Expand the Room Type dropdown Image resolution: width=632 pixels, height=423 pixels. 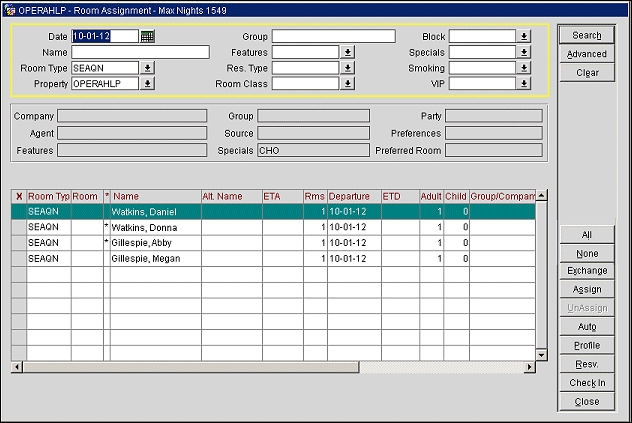coord(148,68)
